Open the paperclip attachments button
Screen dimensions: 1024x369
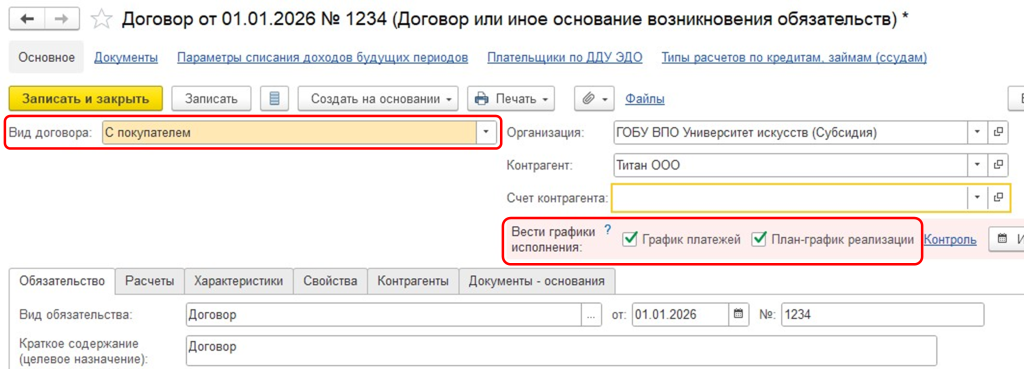[594, 99]
